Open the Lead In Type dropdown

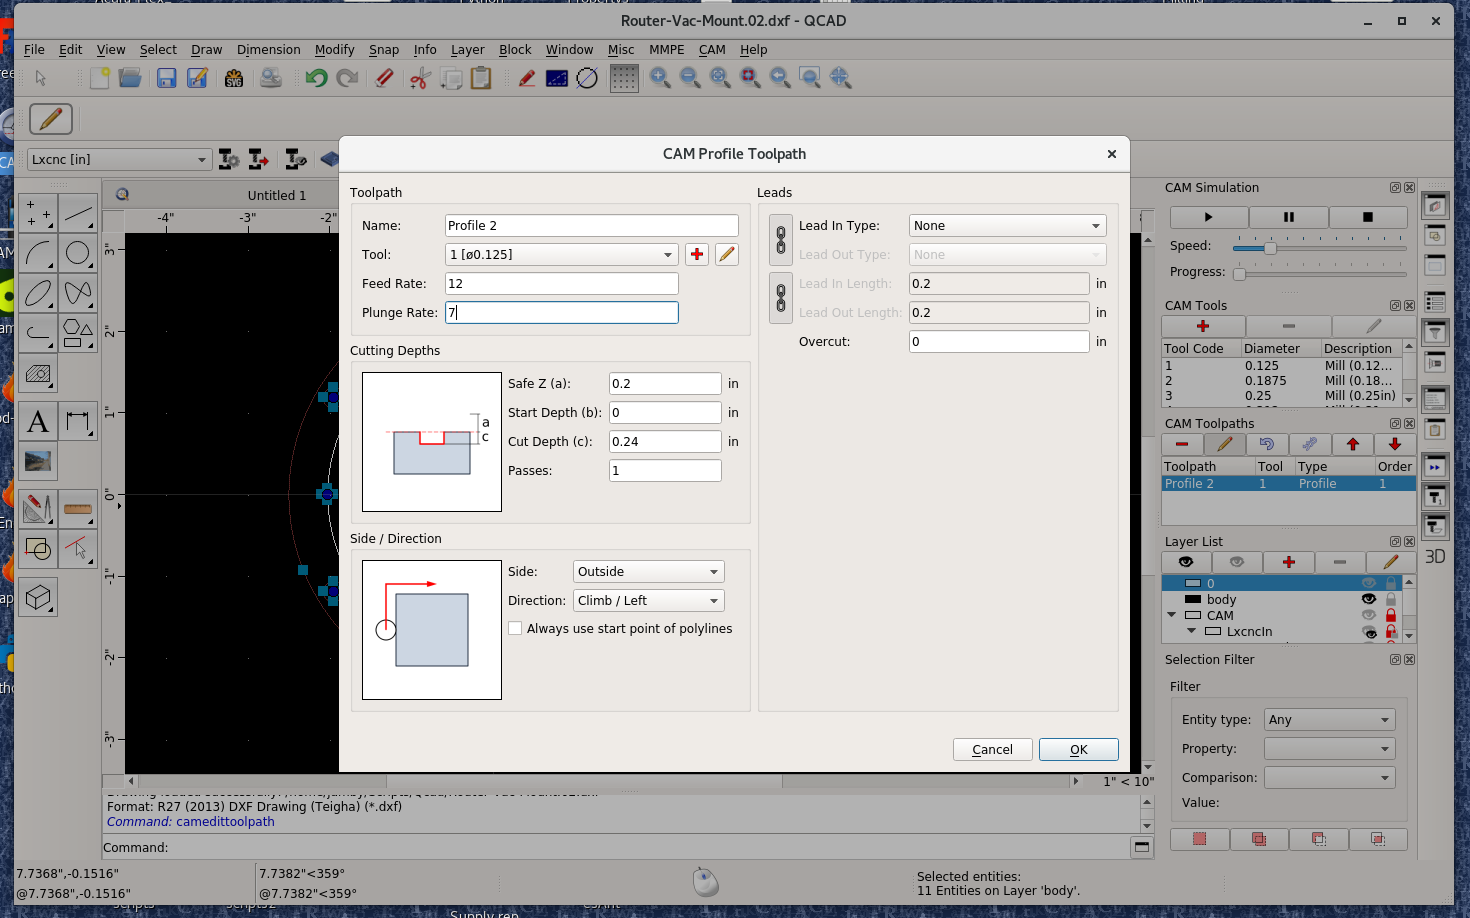[1007, 226]
